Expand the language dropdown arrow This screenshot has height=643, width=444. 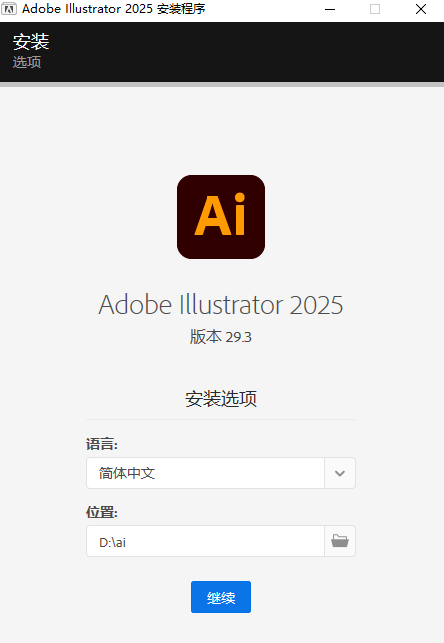coord(340,473)
